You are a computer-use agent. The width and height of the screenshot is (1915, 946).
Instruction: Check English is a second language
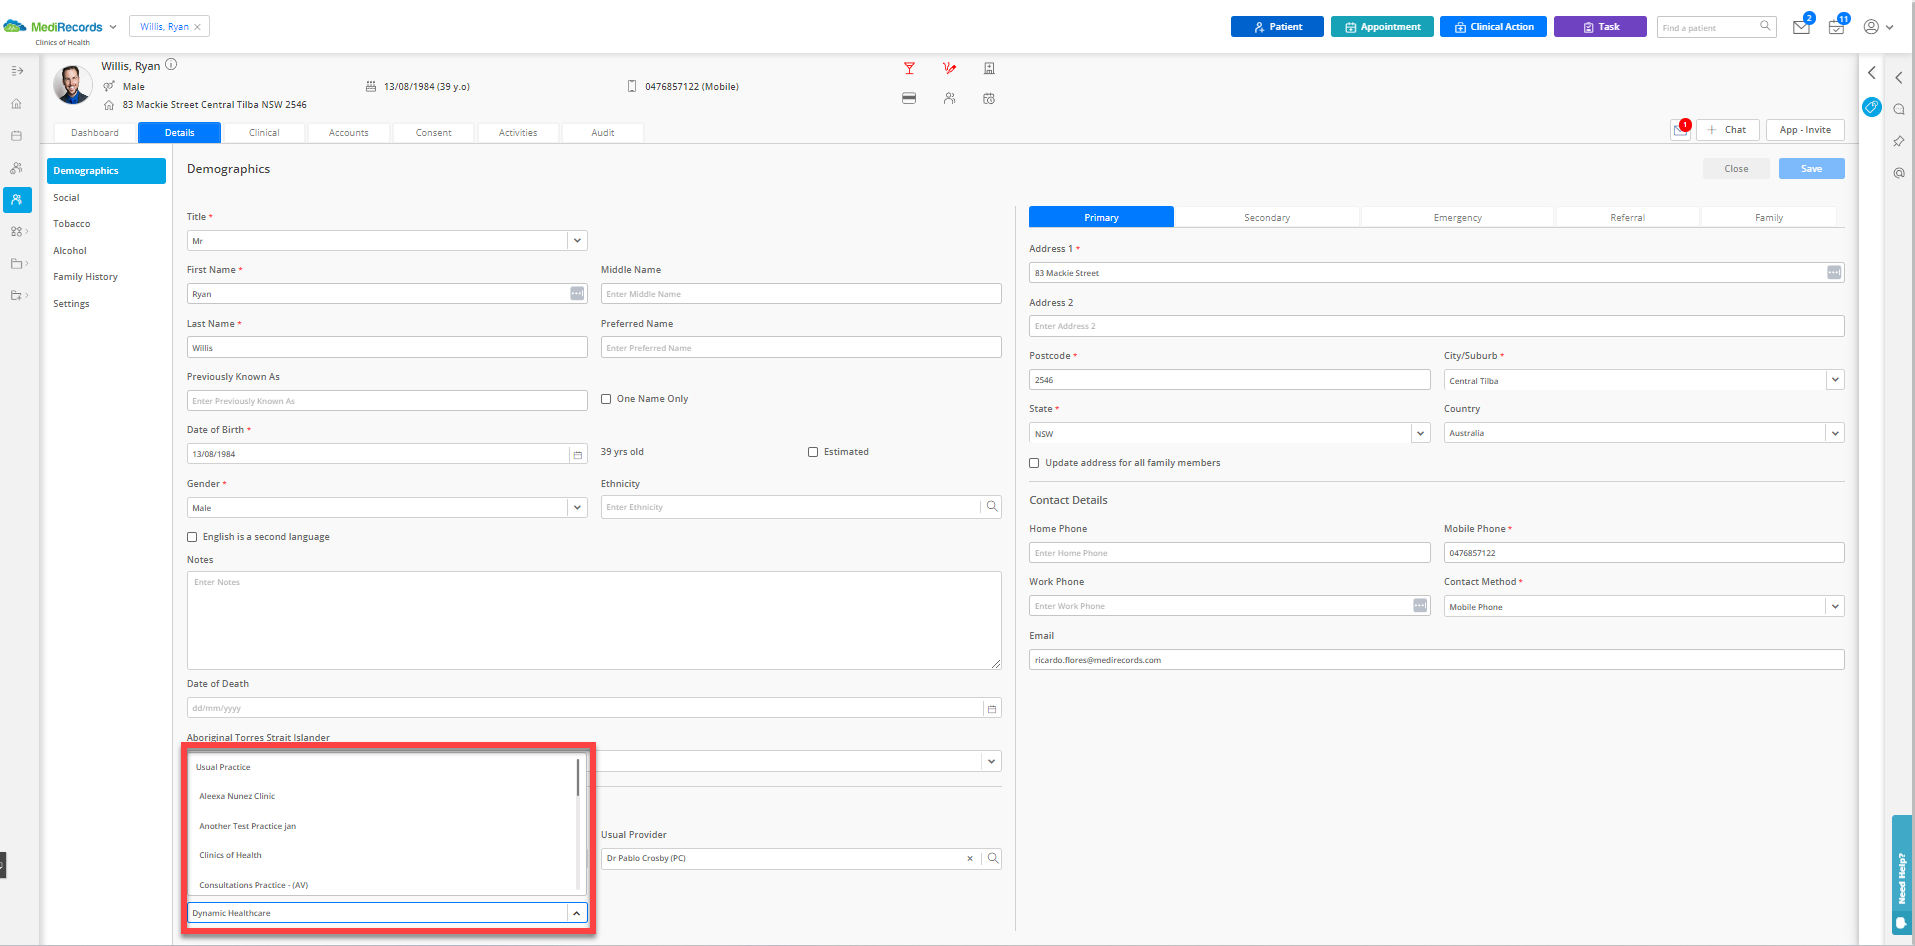[191, 537]
